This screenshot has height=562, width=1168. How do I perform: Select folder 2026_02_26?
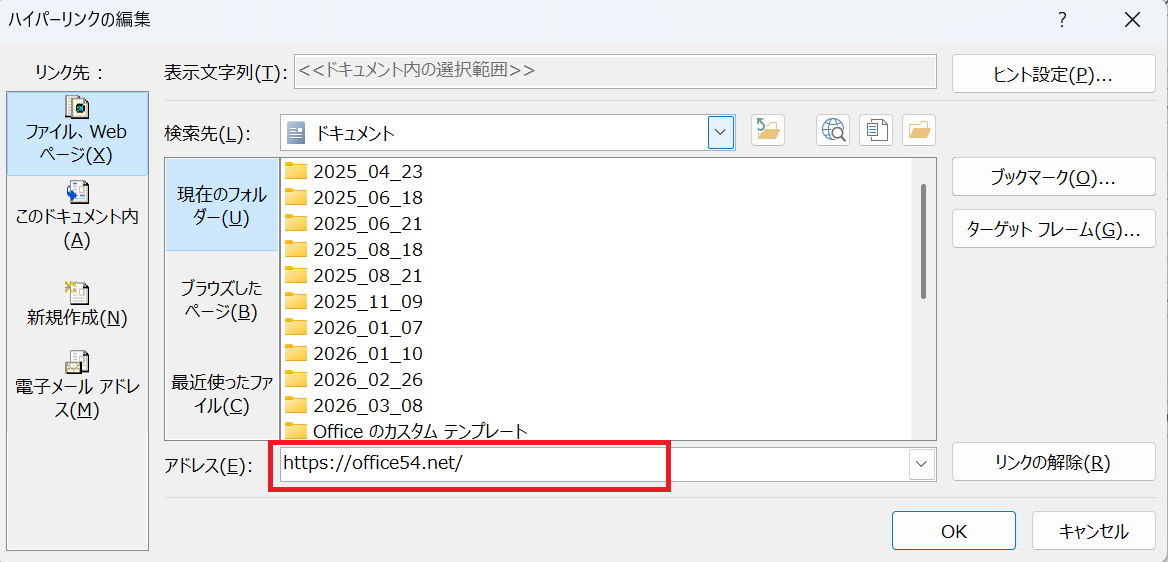point(354,379)
